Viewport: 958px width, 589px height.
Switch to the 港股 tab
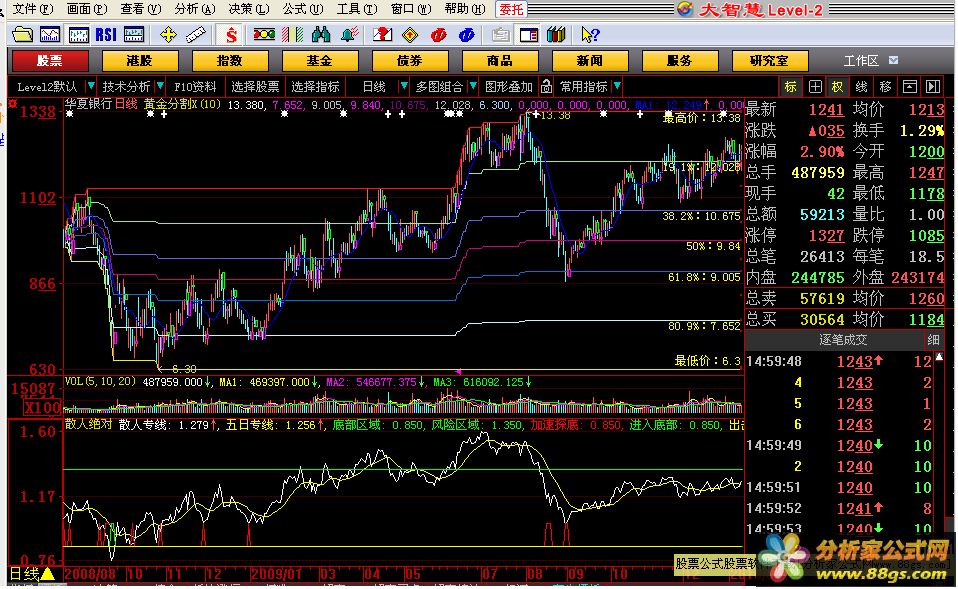140,60
